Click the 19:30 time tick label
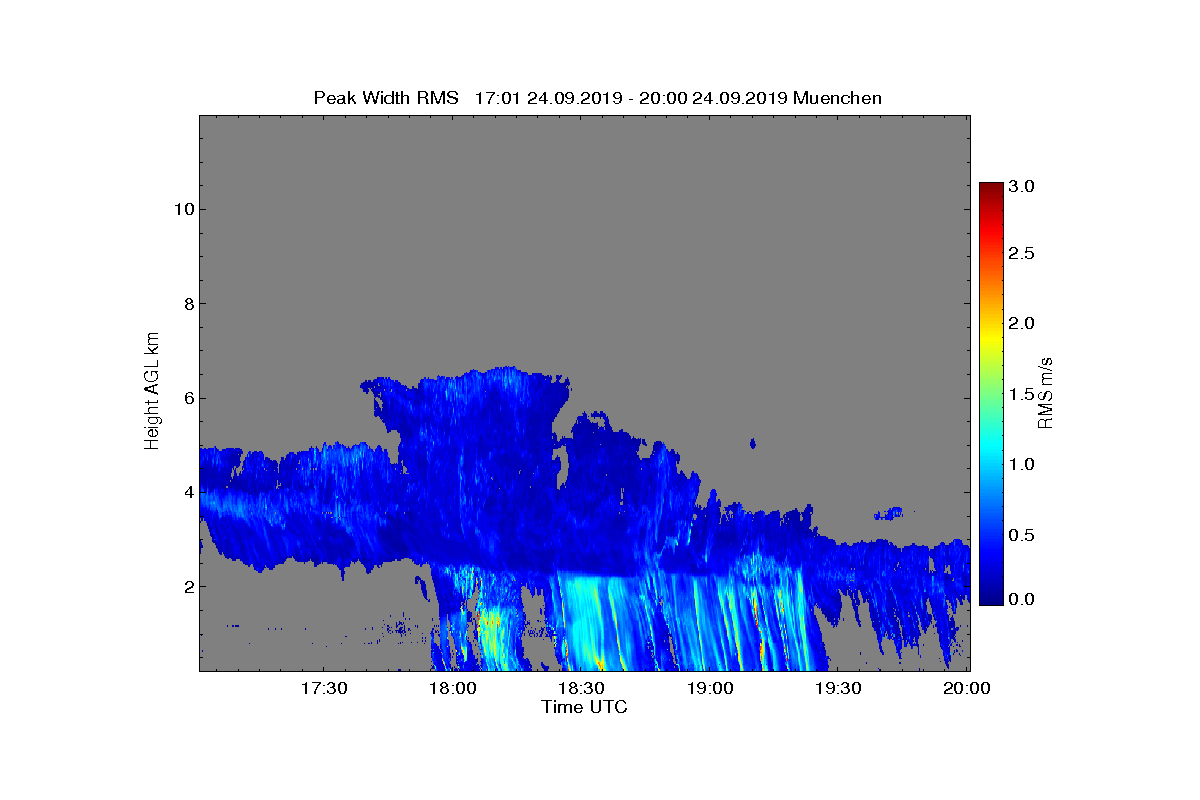The width and height of the screenshot is (1200, 800). tap(838, 688)
